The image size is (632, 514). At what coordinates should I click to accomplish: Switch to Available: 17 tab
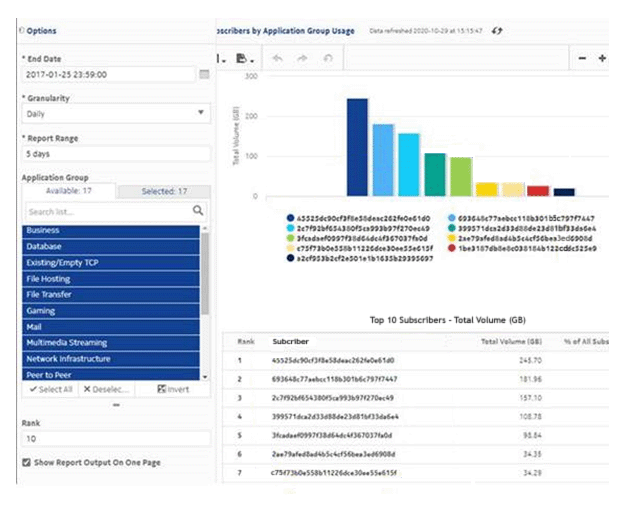click(68, 191)
